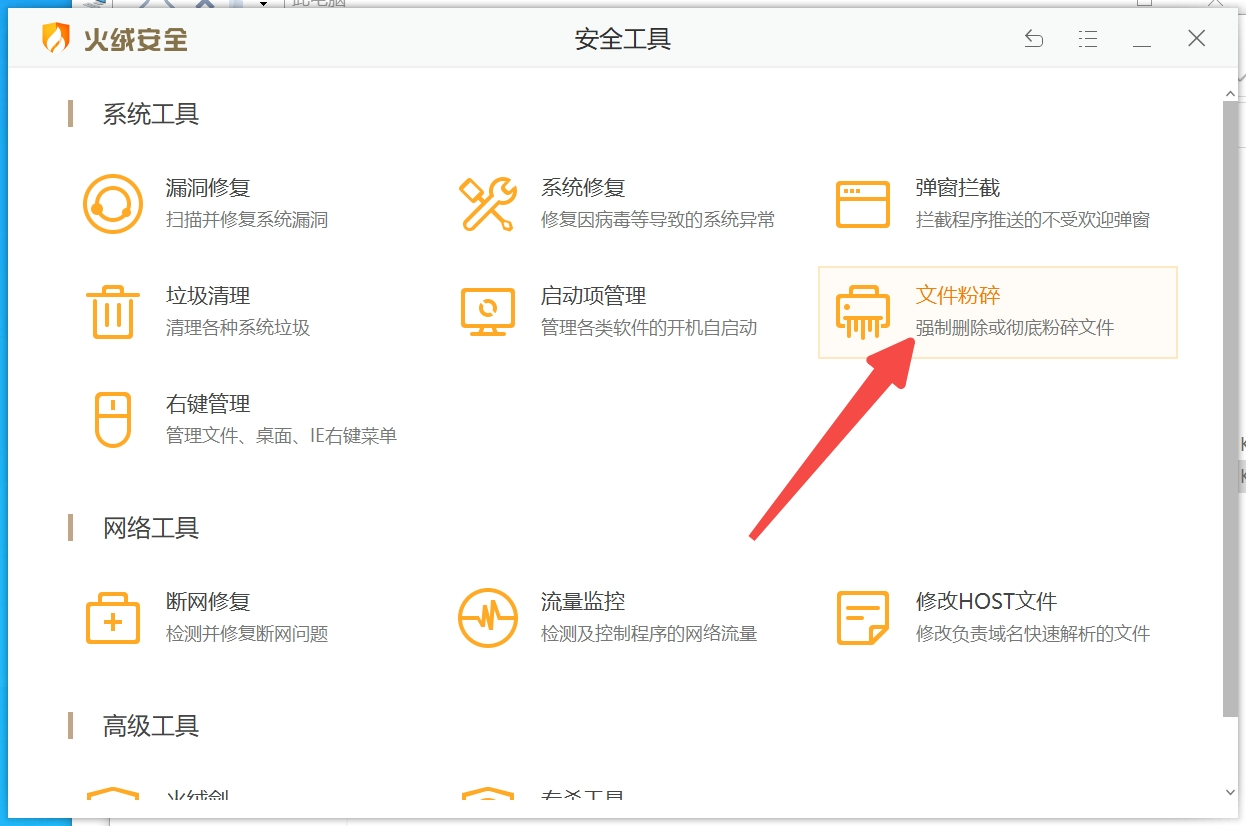This screenshot has width=1246, height=826.
Task: Click description 修改负责域名快速解析的文件
Action: pos(1033,634)
